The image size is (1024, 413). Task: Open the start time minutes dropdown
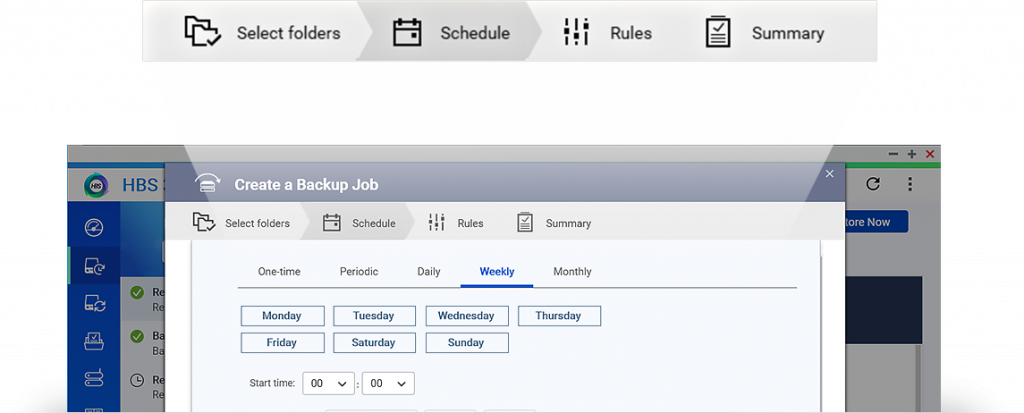tap(388, 383)
